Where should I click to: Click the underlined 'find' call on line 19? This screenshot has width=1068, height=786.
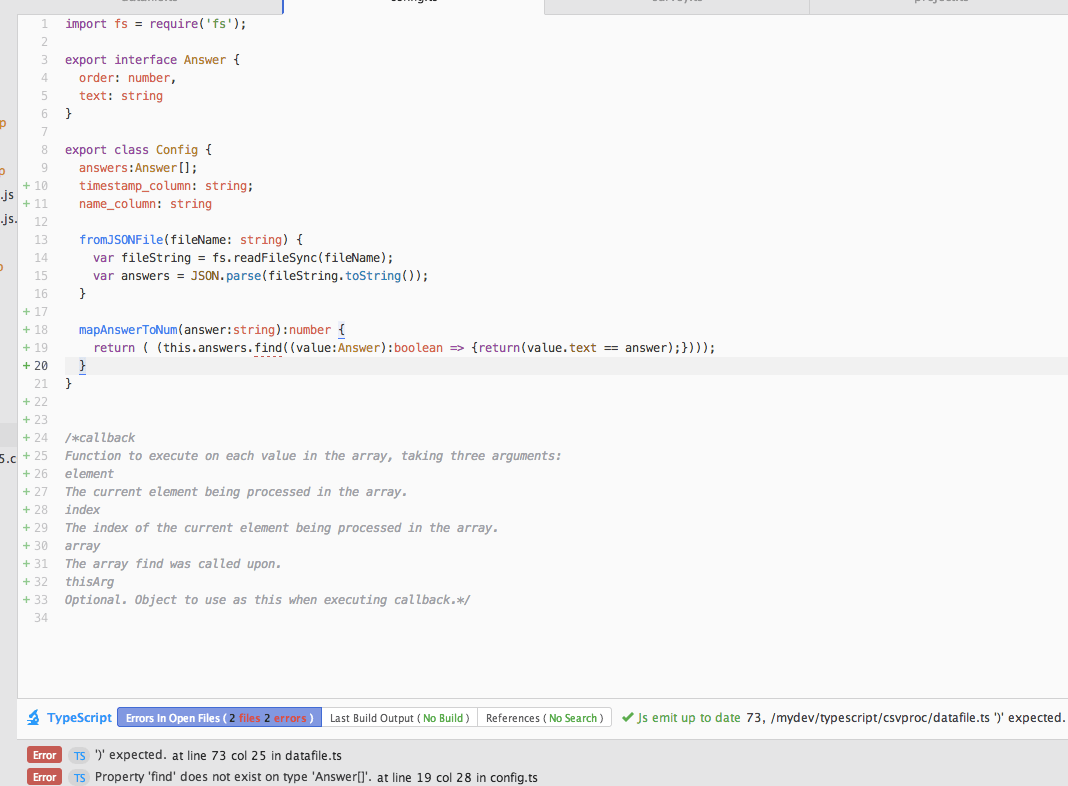(268, 348)
